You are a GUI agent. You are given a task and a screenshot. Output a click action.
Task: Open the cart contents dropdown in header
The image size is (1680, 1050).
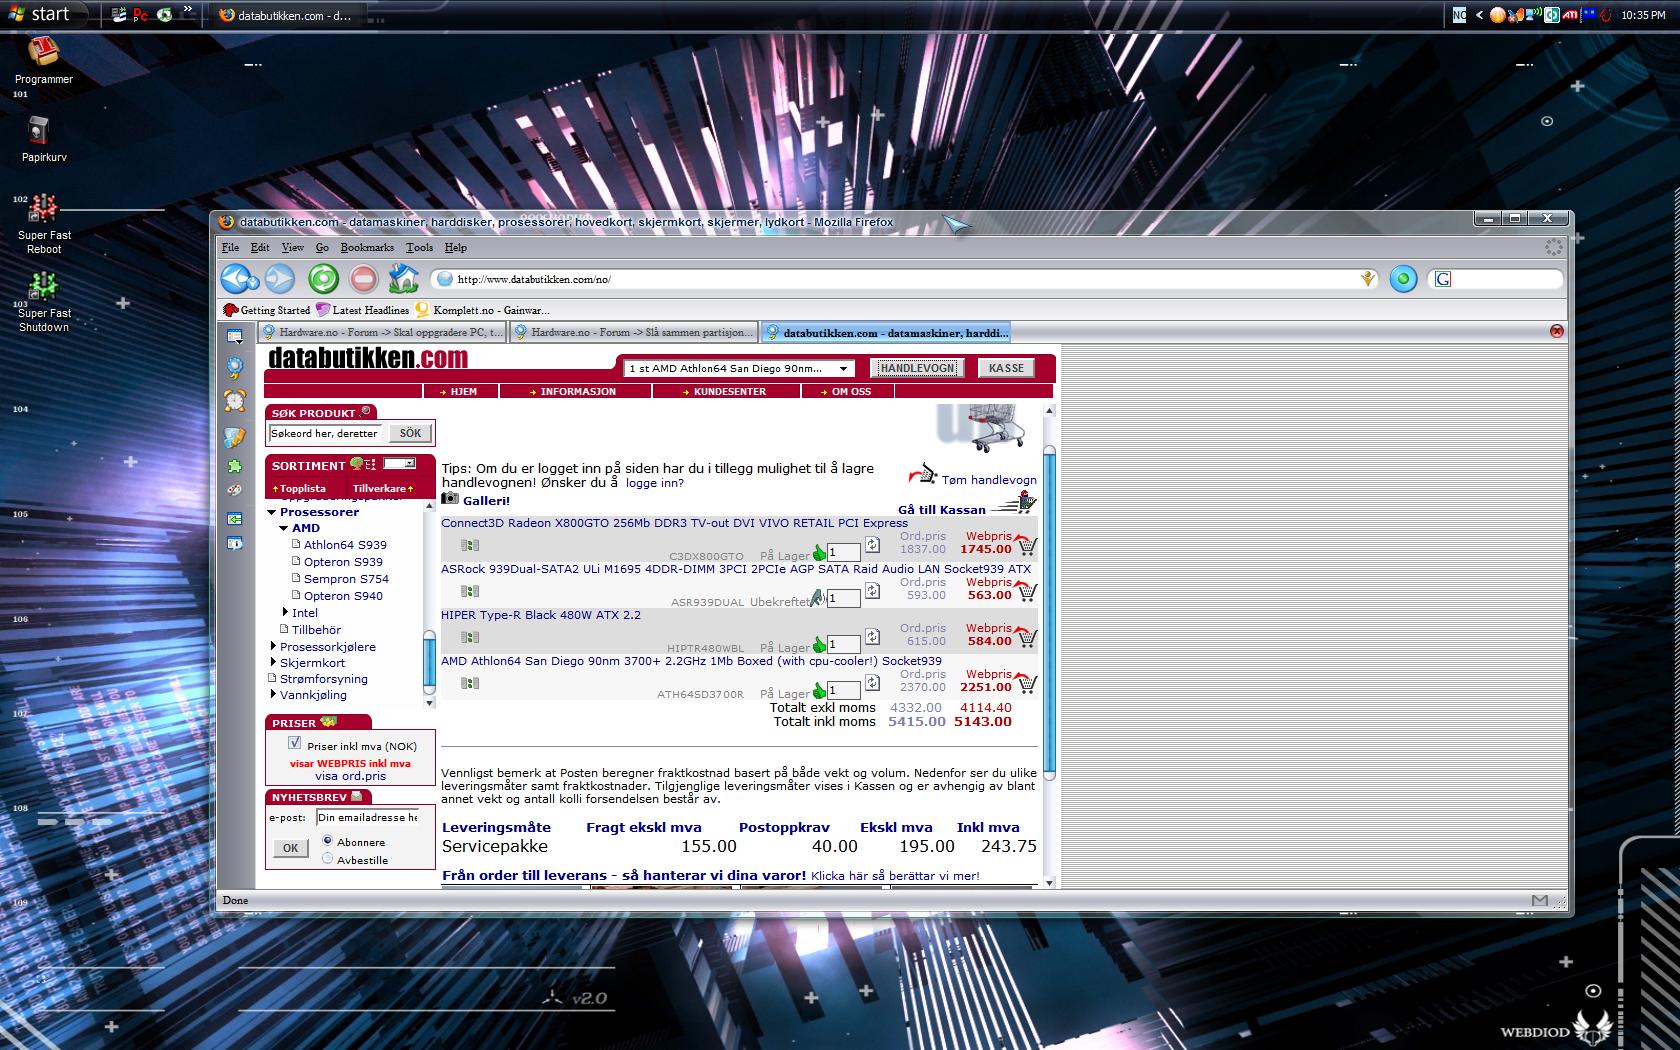(739, 368)
